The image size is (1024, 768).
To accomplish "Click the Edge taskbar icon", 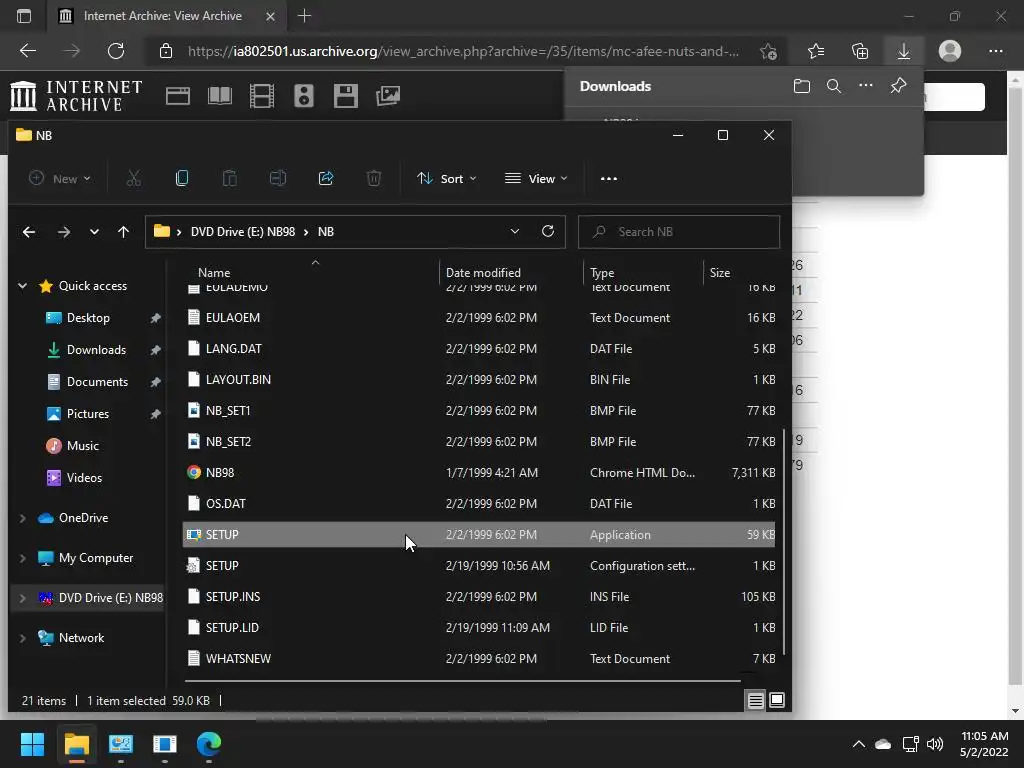I will pyautogui.click(x=209, y=744).
